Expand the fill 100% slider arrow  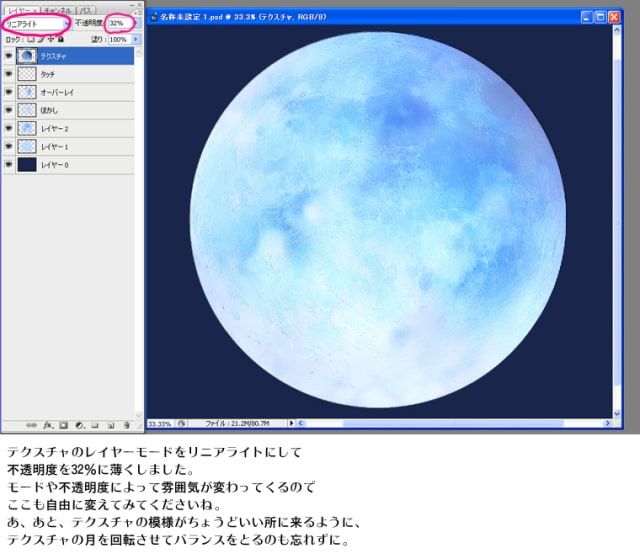[x=136, y=39]
